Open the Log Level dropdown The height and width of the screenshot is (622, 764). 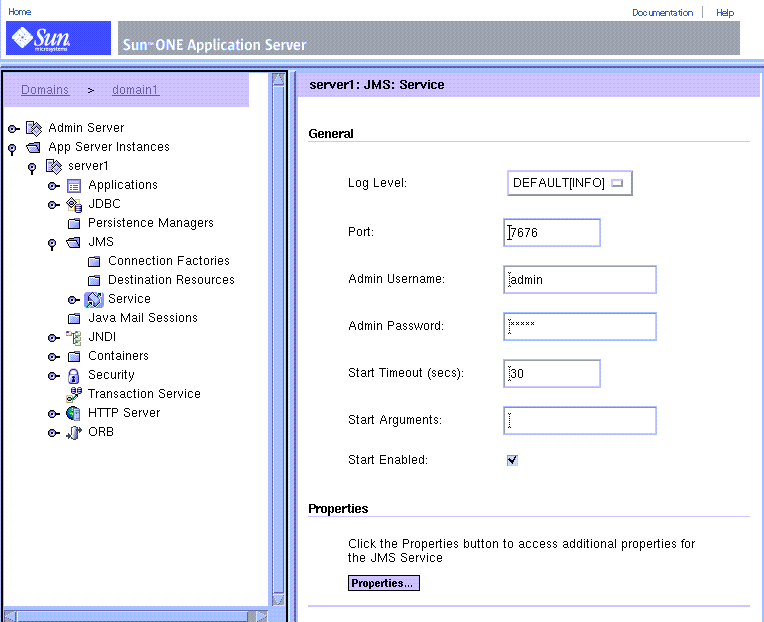[x=570, y=183]
